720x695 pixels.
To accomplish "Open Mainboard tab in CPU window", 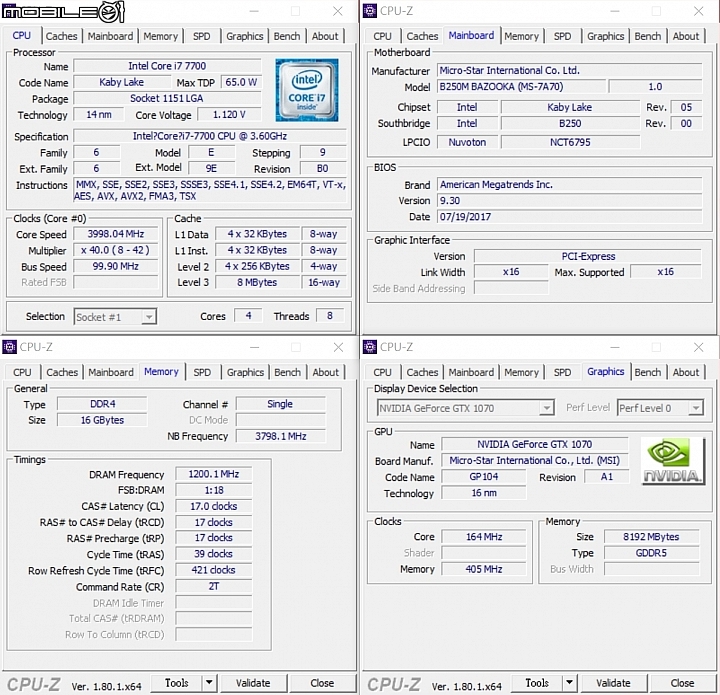I will (x=111, y=36).
